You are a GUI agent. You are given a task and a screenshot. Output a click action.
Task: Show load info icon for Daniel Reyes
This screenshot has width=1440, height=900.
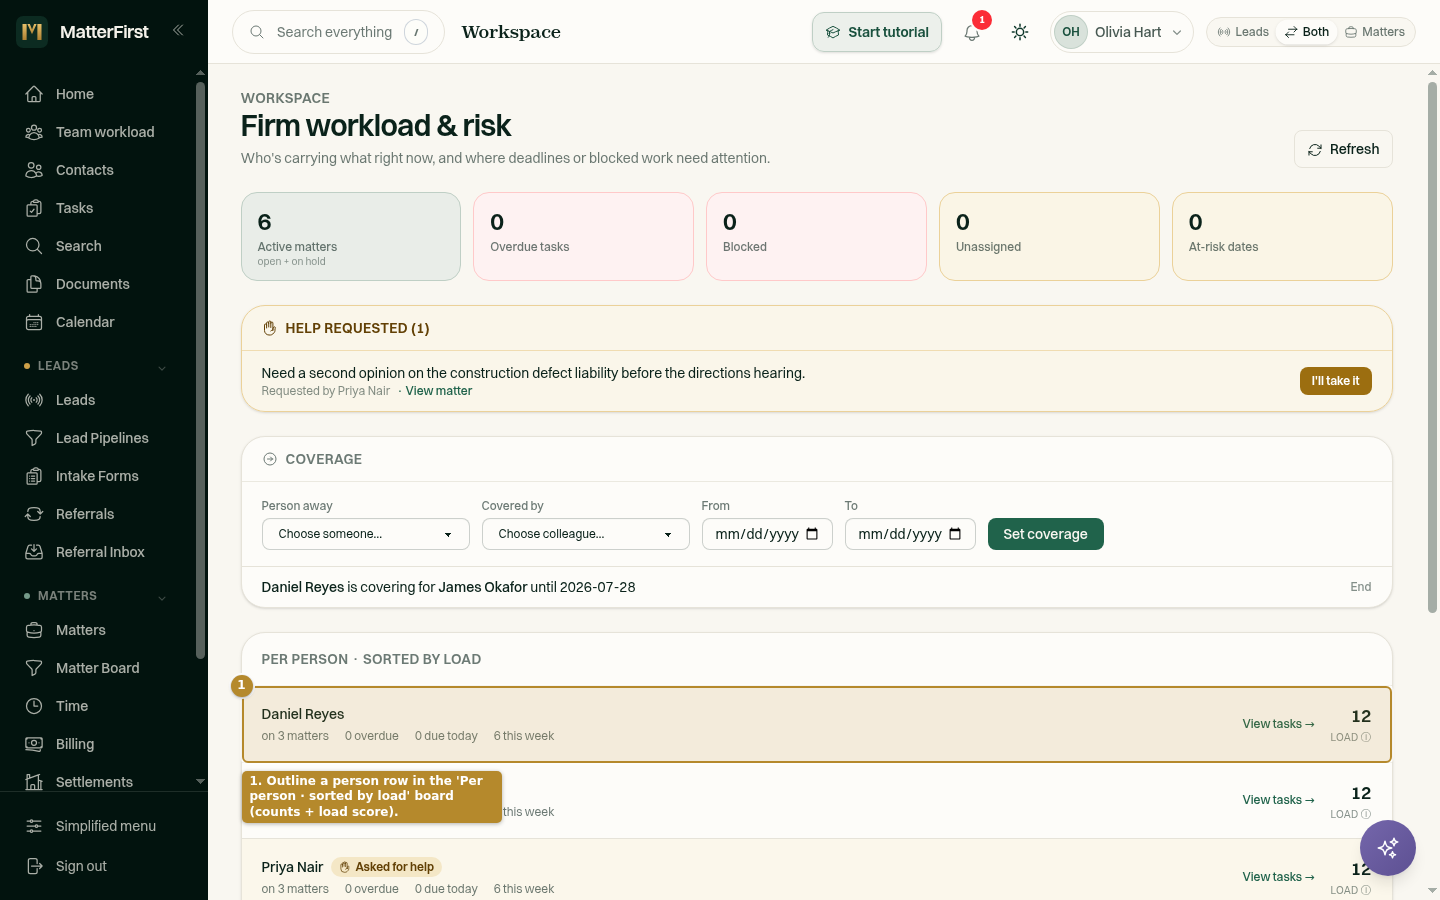(1366, 737)
